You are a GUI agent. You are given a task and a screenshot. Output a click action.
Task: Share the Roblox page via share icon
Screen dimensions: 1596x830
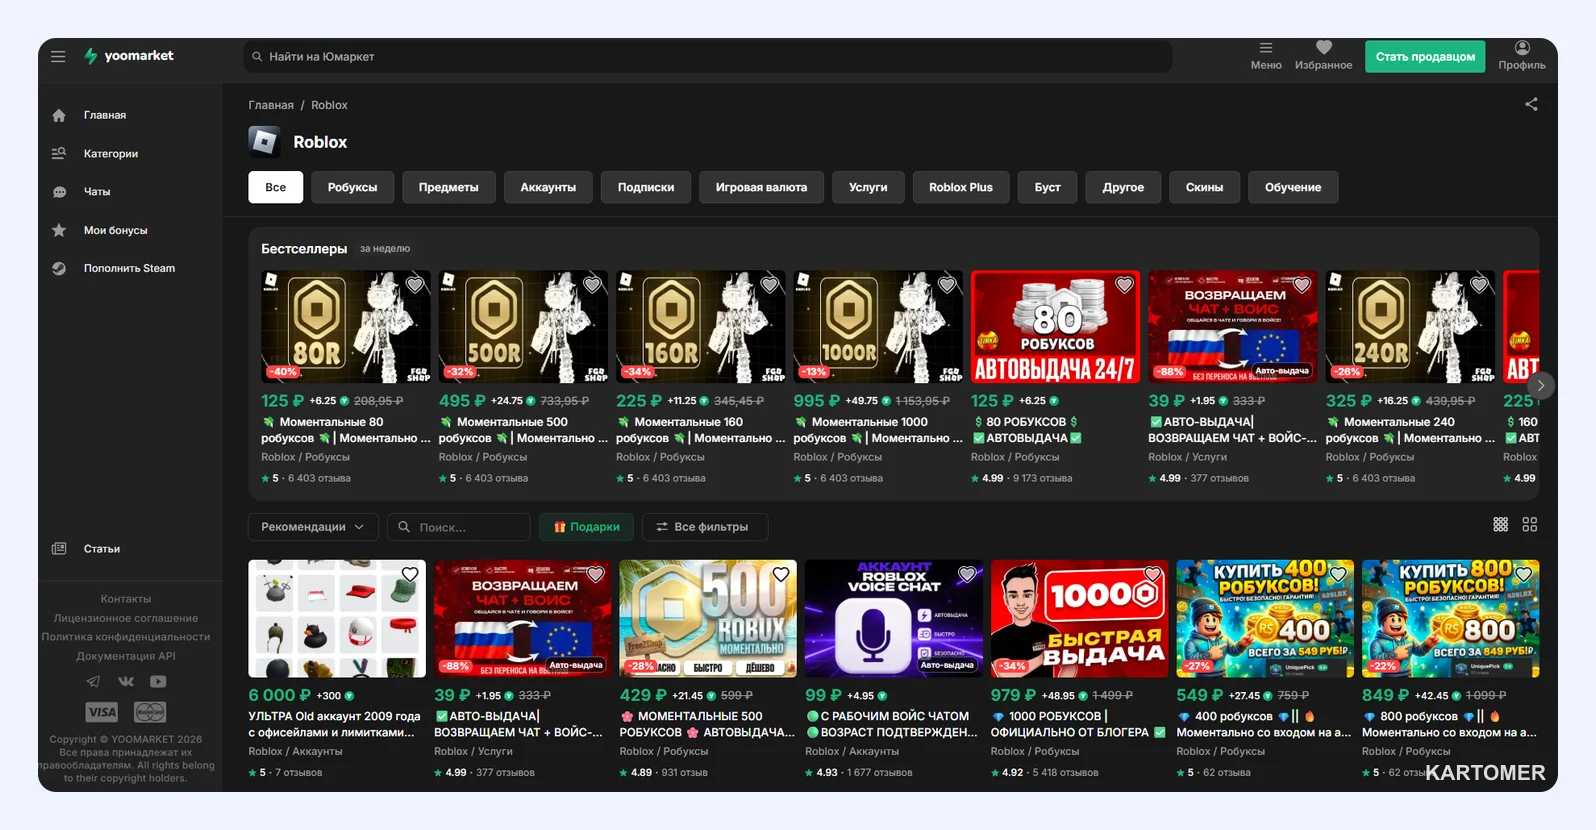[1531, 104]
